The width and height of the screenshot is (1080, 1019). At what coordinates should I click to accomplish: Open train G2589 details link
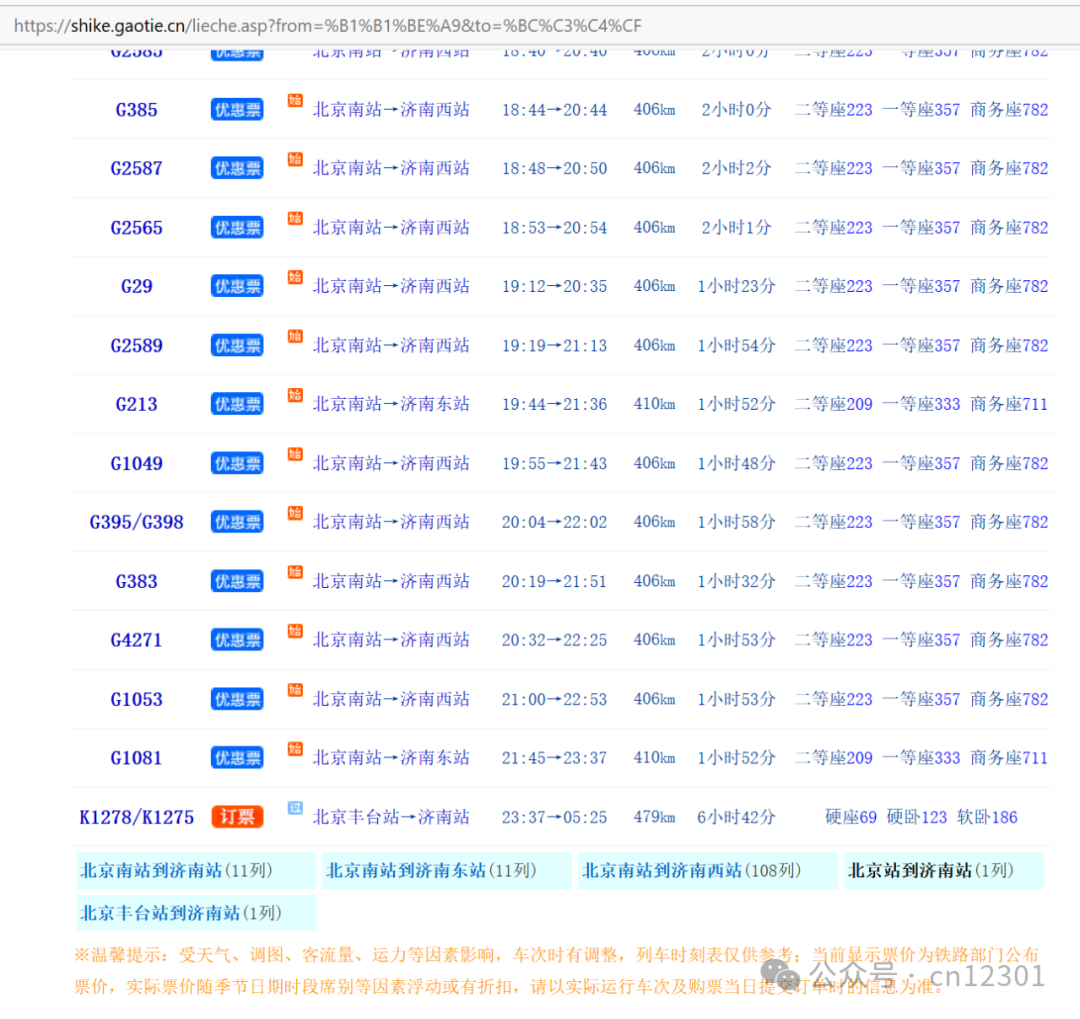click(136, 346)
